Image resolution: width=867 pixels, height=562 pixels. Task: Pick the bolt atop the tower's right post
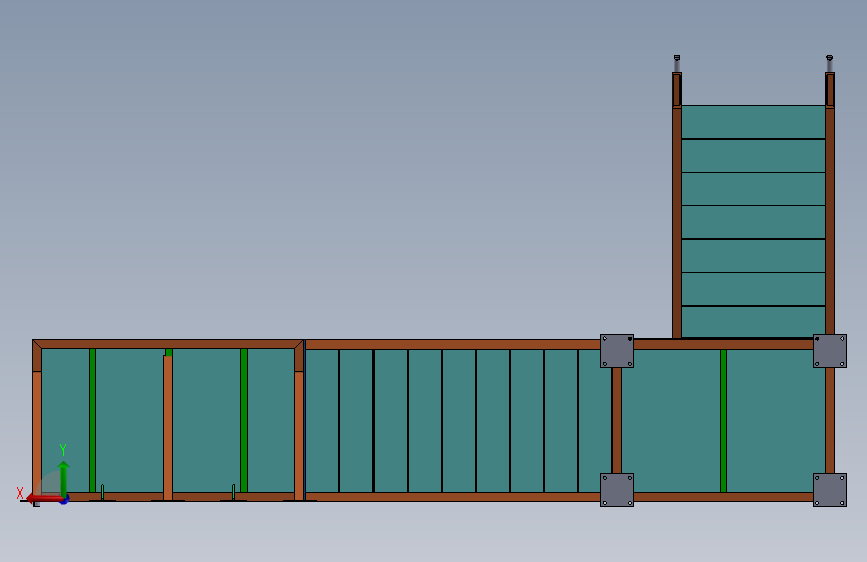pos(829,63)
